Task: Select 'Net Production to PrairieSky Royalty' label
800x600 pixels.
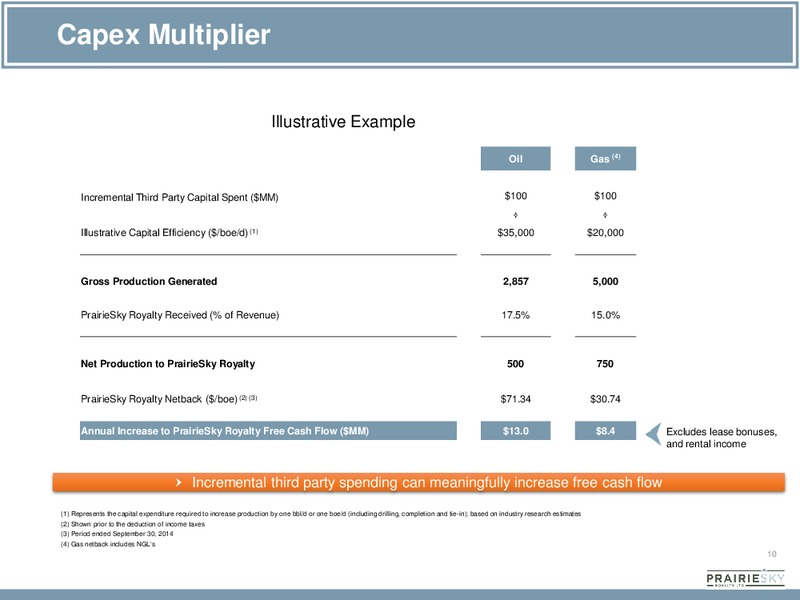Action: 168,364
